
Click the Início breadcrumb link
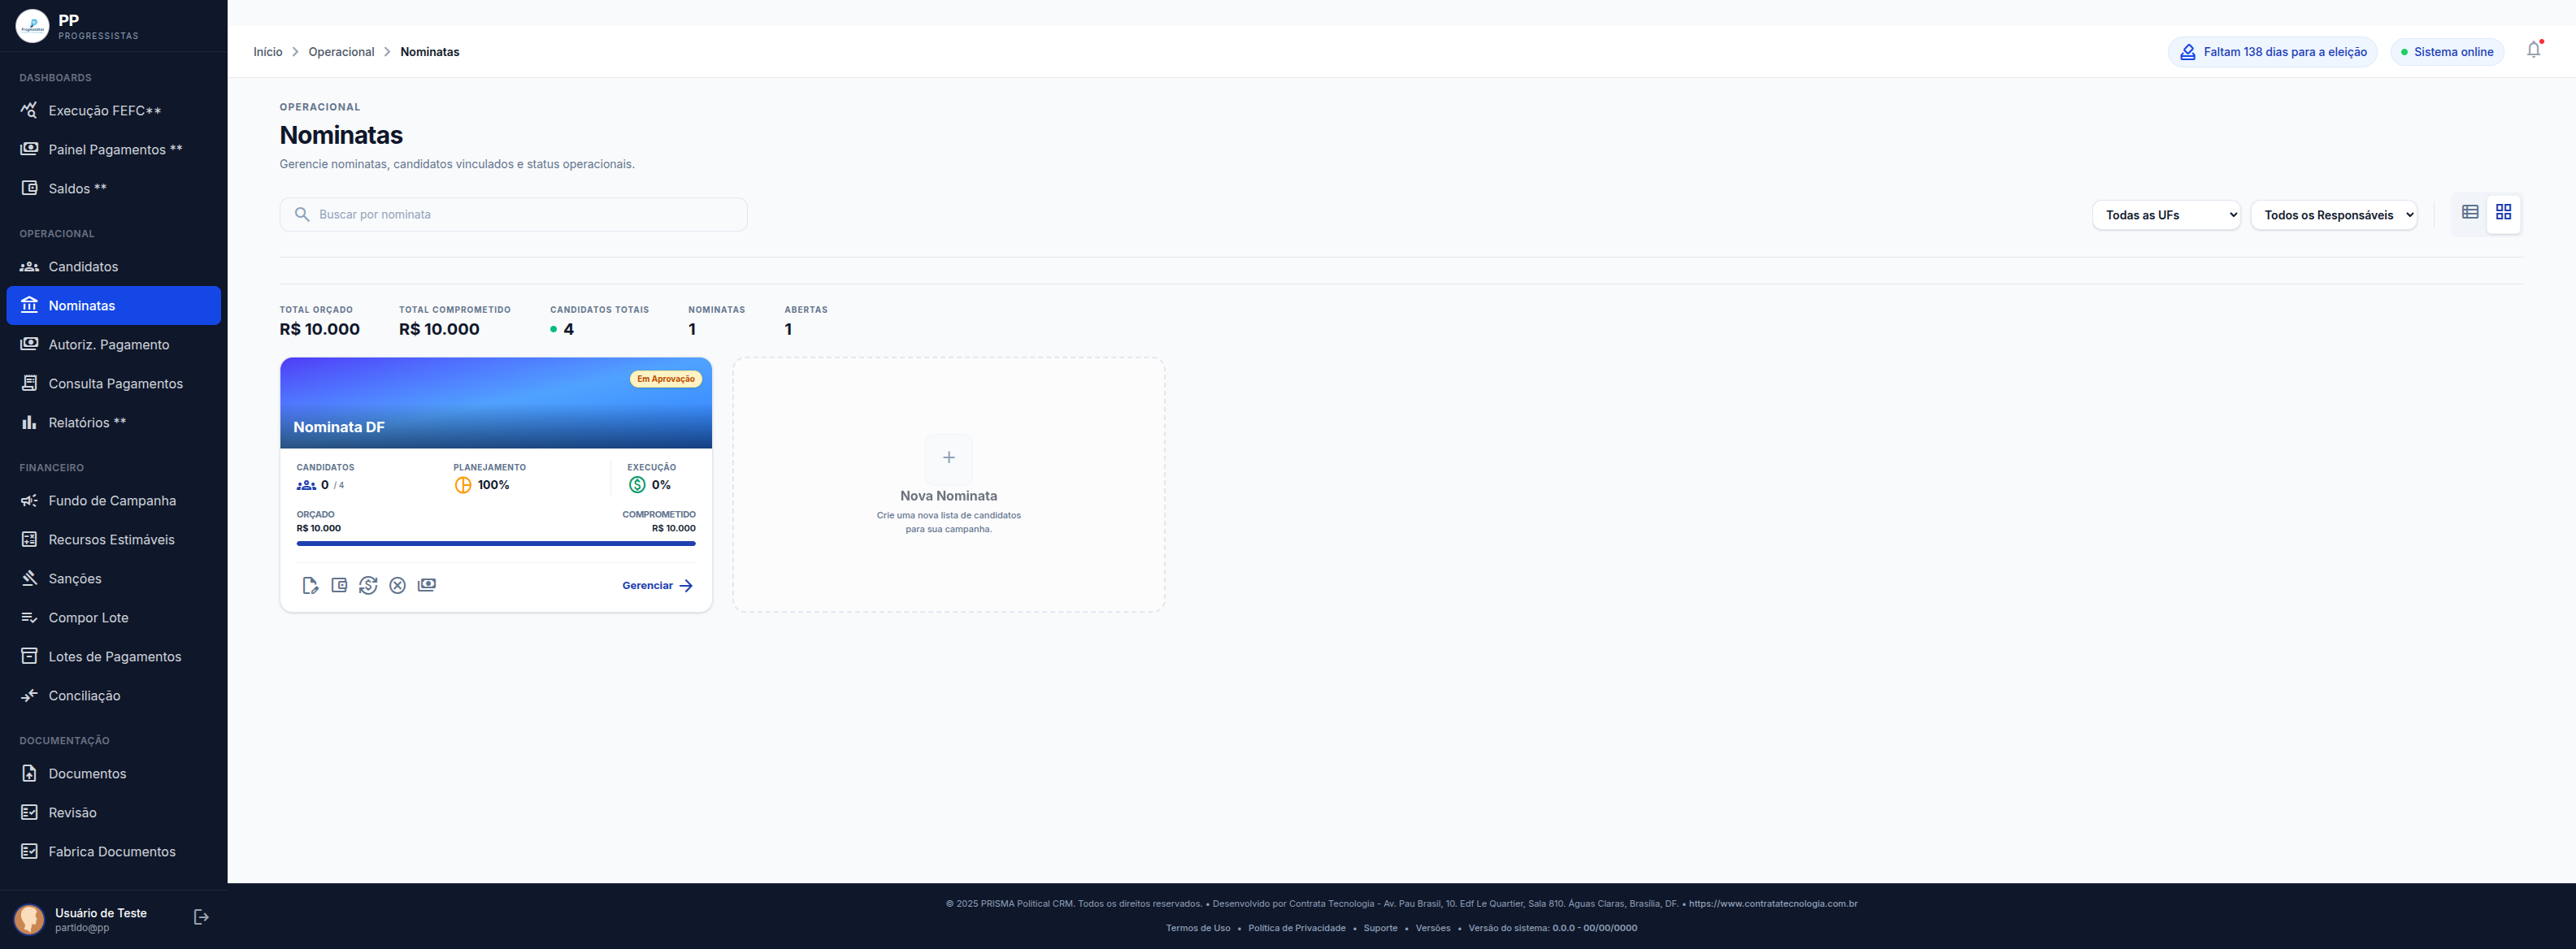268,52
